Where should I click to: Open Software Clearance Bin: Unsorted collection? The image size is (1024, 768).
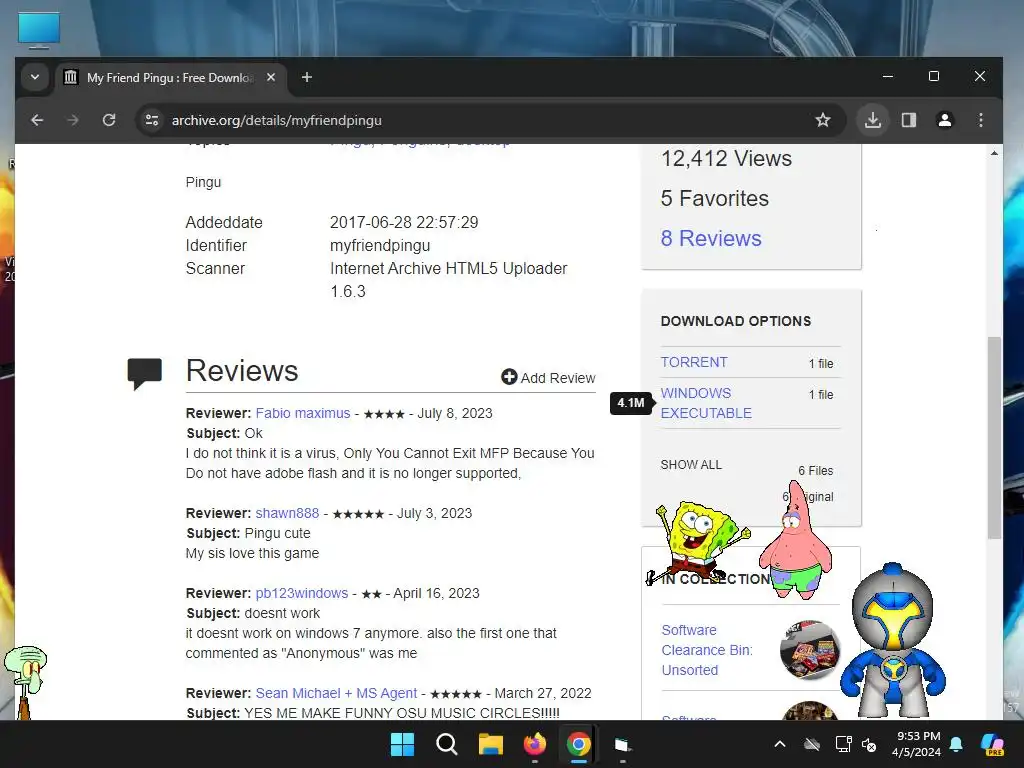(x=707, y=650)
